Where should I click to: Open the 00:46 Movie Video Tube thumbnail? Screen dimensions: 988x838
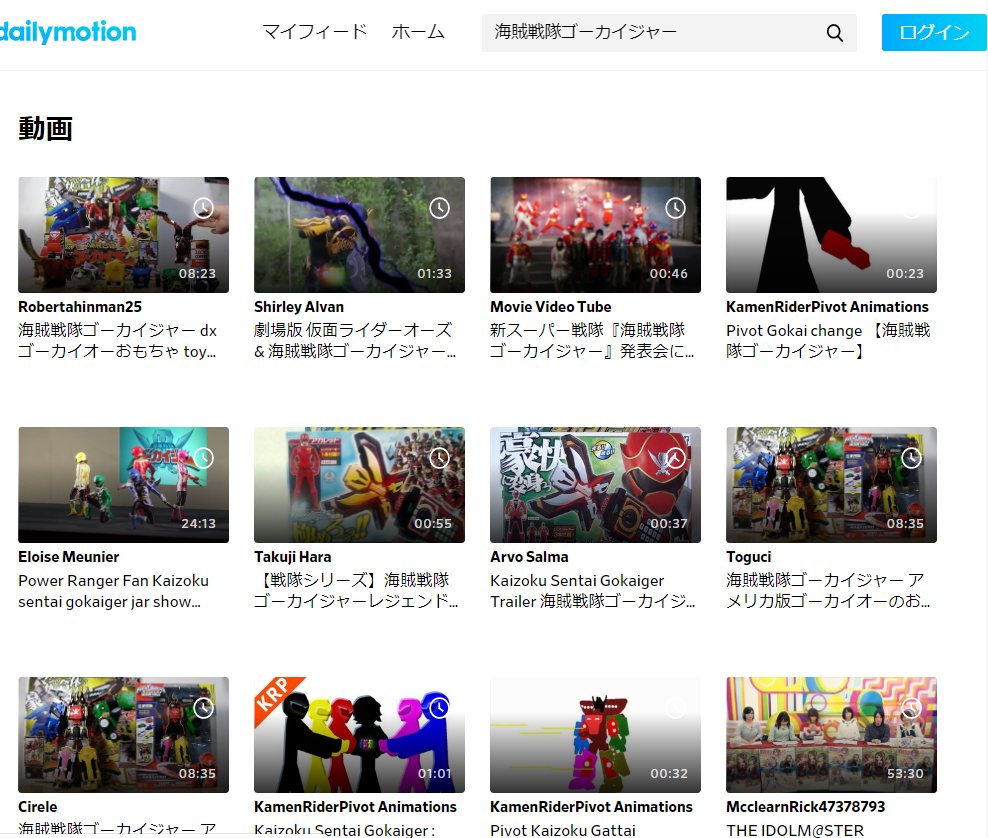pyautogui.click(x=595, y=234)
